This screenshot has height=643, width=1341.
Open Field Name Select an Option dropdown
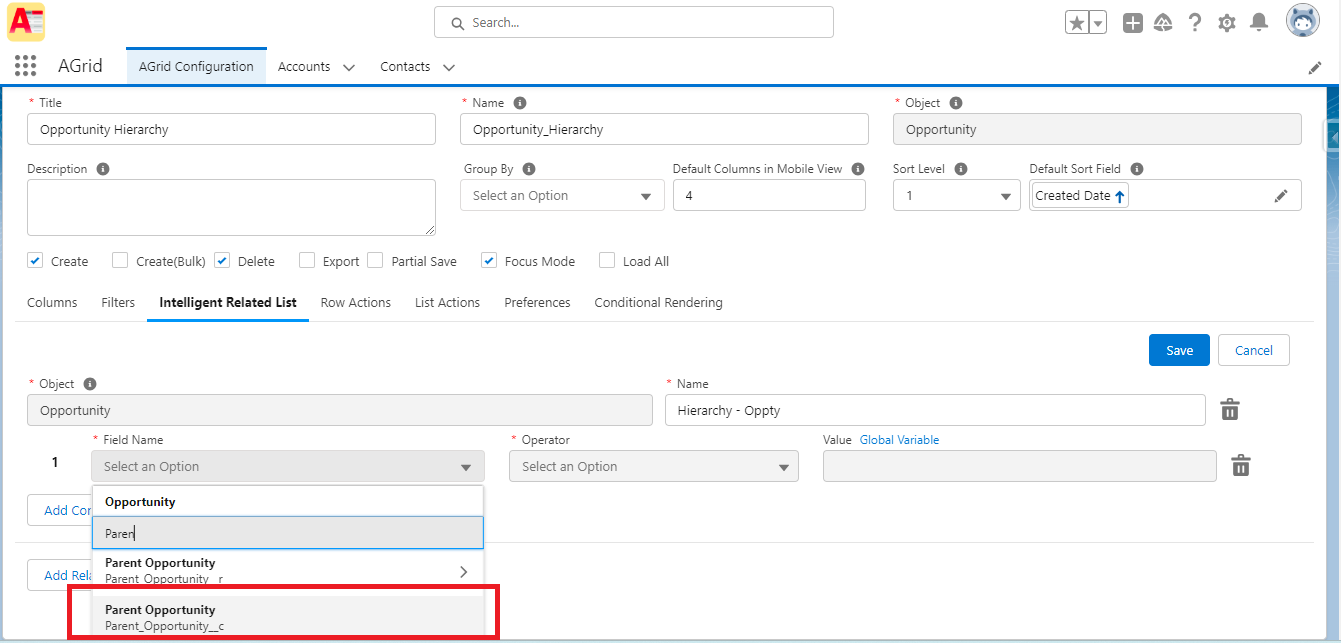(288, 467)
